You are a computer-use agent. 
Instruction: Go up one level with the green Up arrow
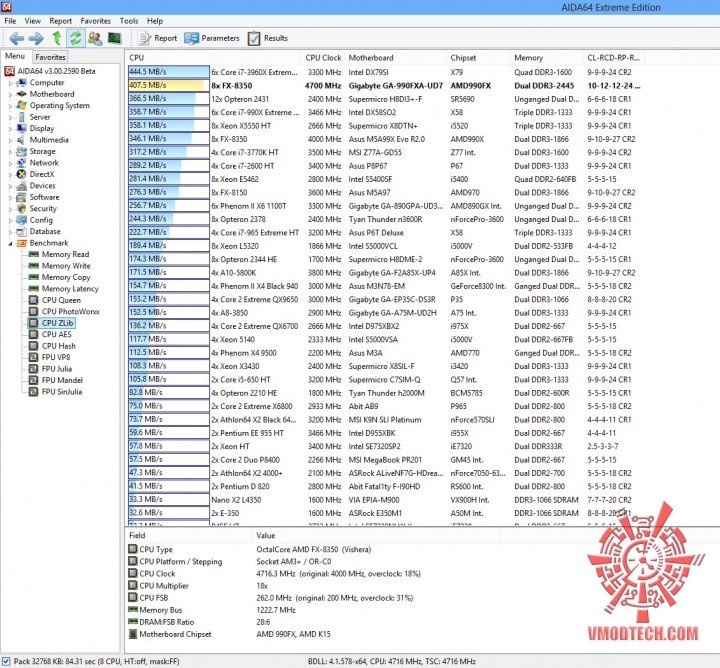56,38
